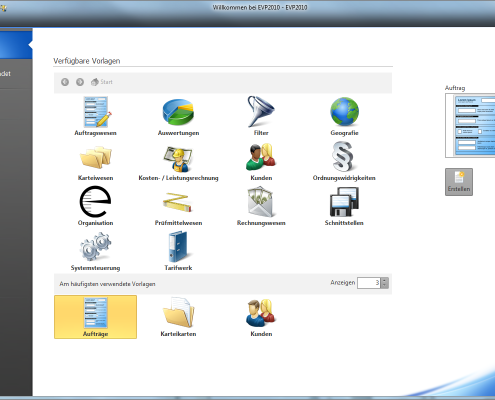Click the Anzeigen count stepper arrows
This screenshot has width=495, height=400.
tap(385, 283)
